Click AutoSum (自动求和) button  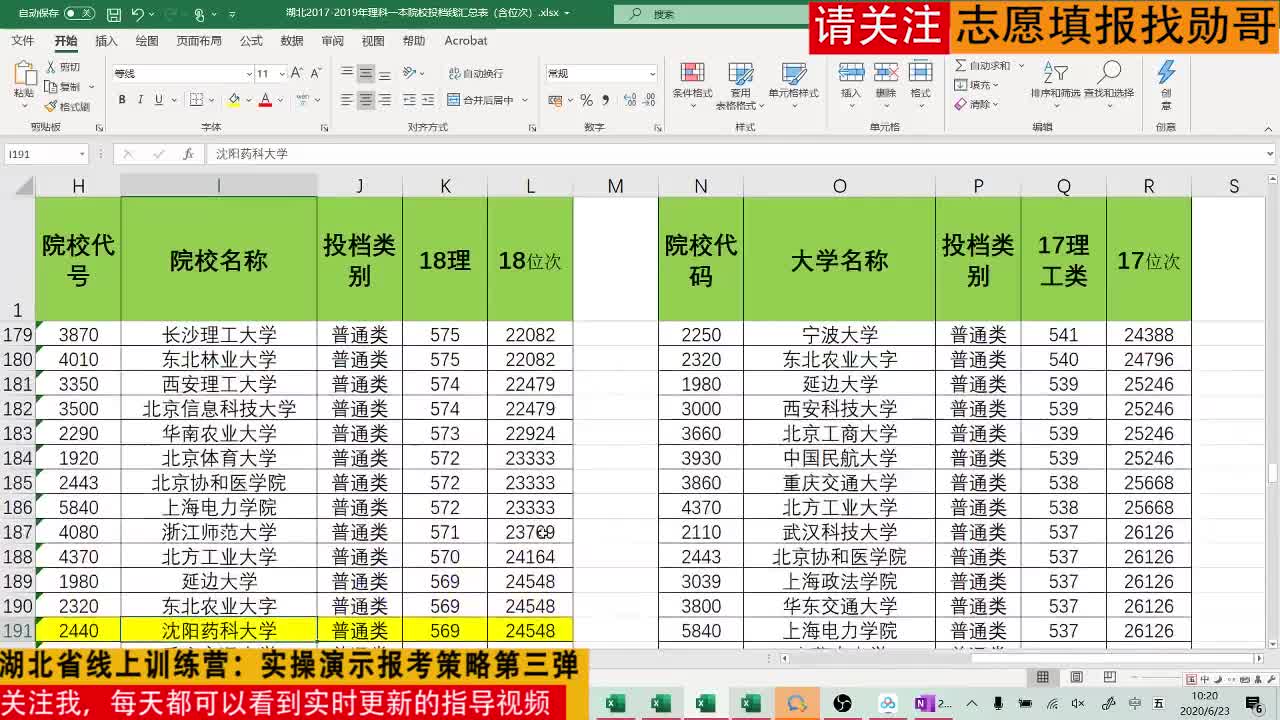pyautogui.click(x=982, y=66)
